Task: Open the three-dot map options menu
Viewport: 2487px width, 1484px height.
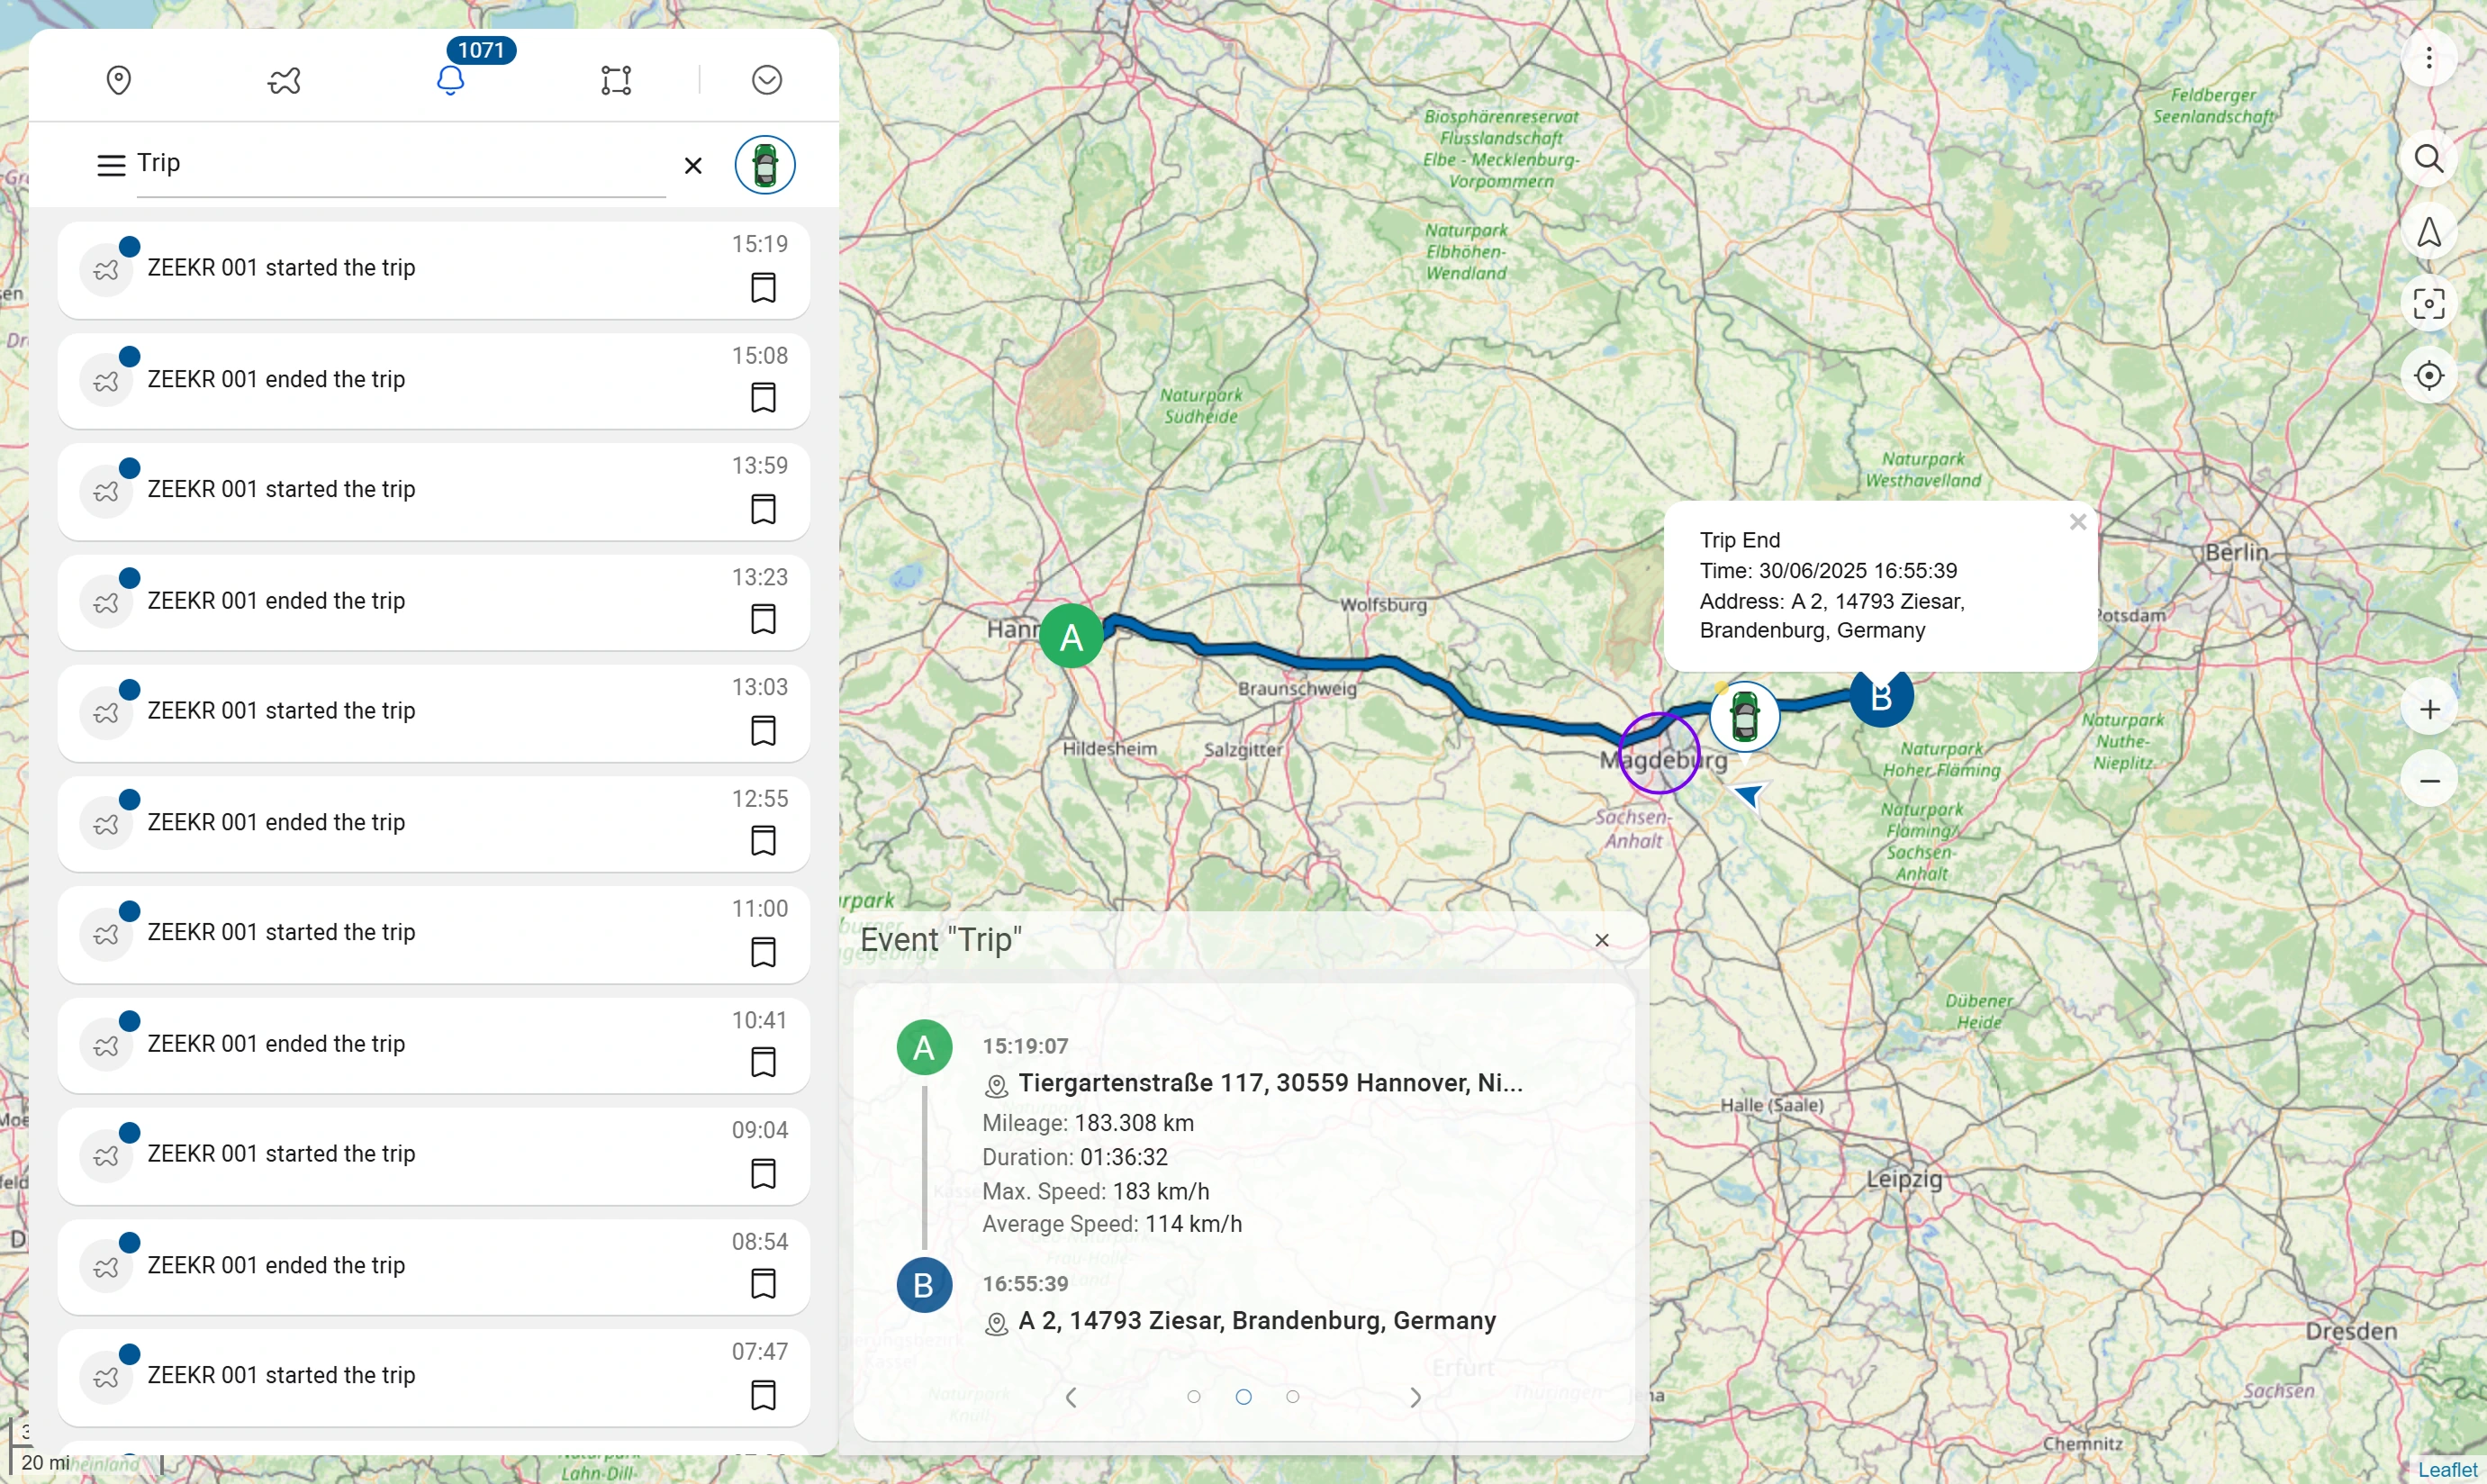Action: coord(2428,58)
